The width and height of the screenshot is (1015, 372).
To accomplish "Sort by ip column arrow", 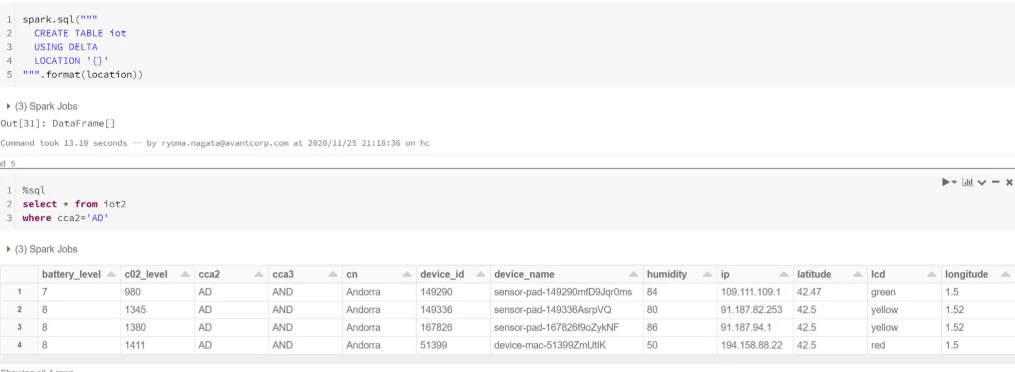I will pyautogui.click(x=783, y=274).
